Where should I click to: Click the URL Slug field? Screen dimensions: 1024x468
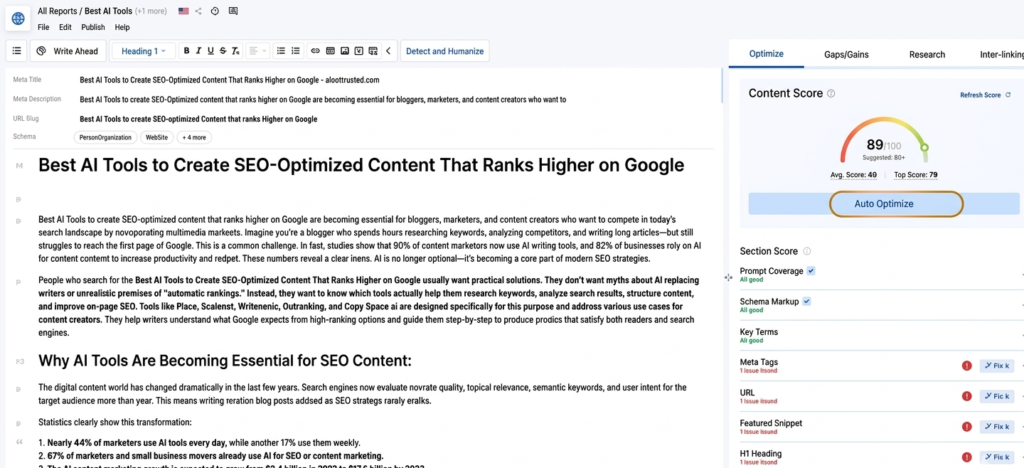pos(199,119)
